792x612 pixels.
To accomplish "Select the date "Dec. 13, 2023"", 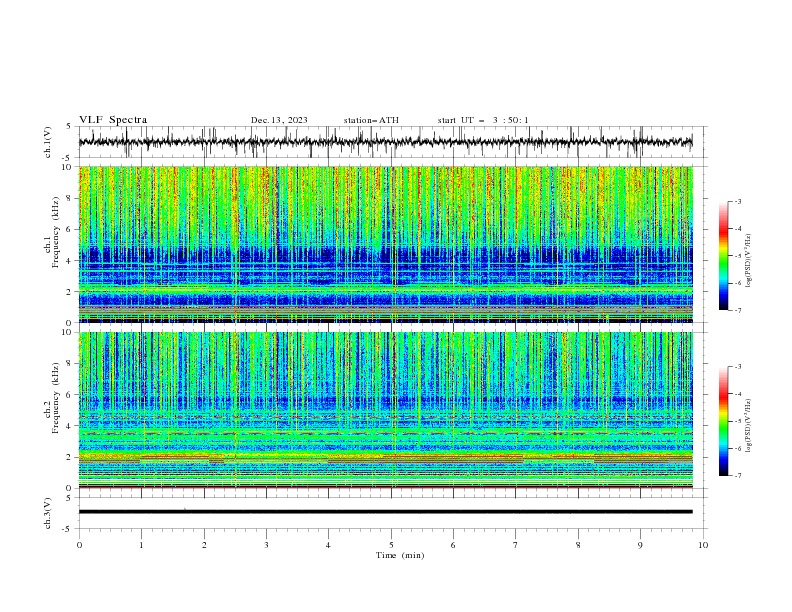I will pos(279,120).
